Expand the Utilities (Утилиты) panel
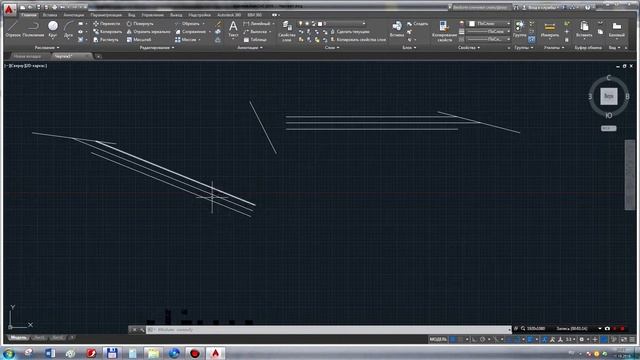 tap(554, 48)
